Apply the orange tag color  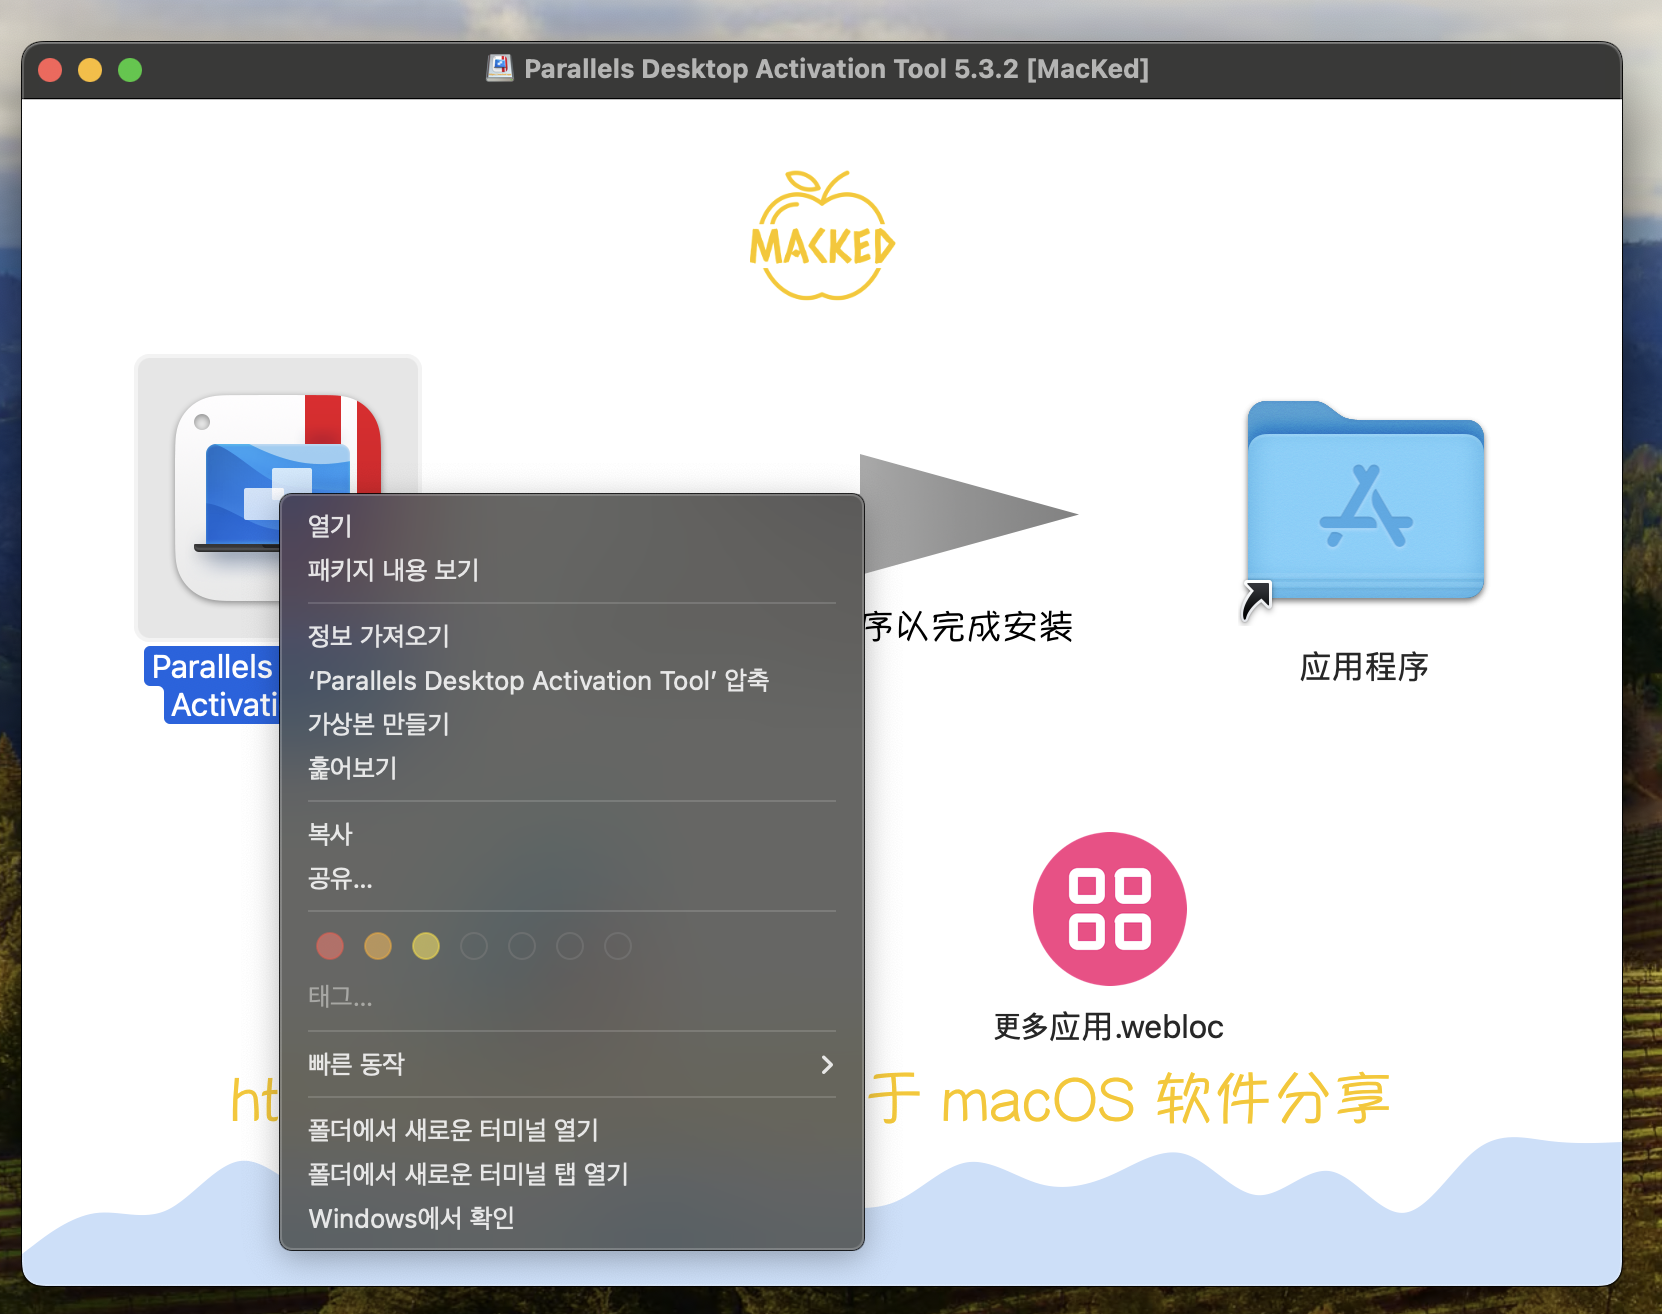pyautogui.click(x=378, y=946)
